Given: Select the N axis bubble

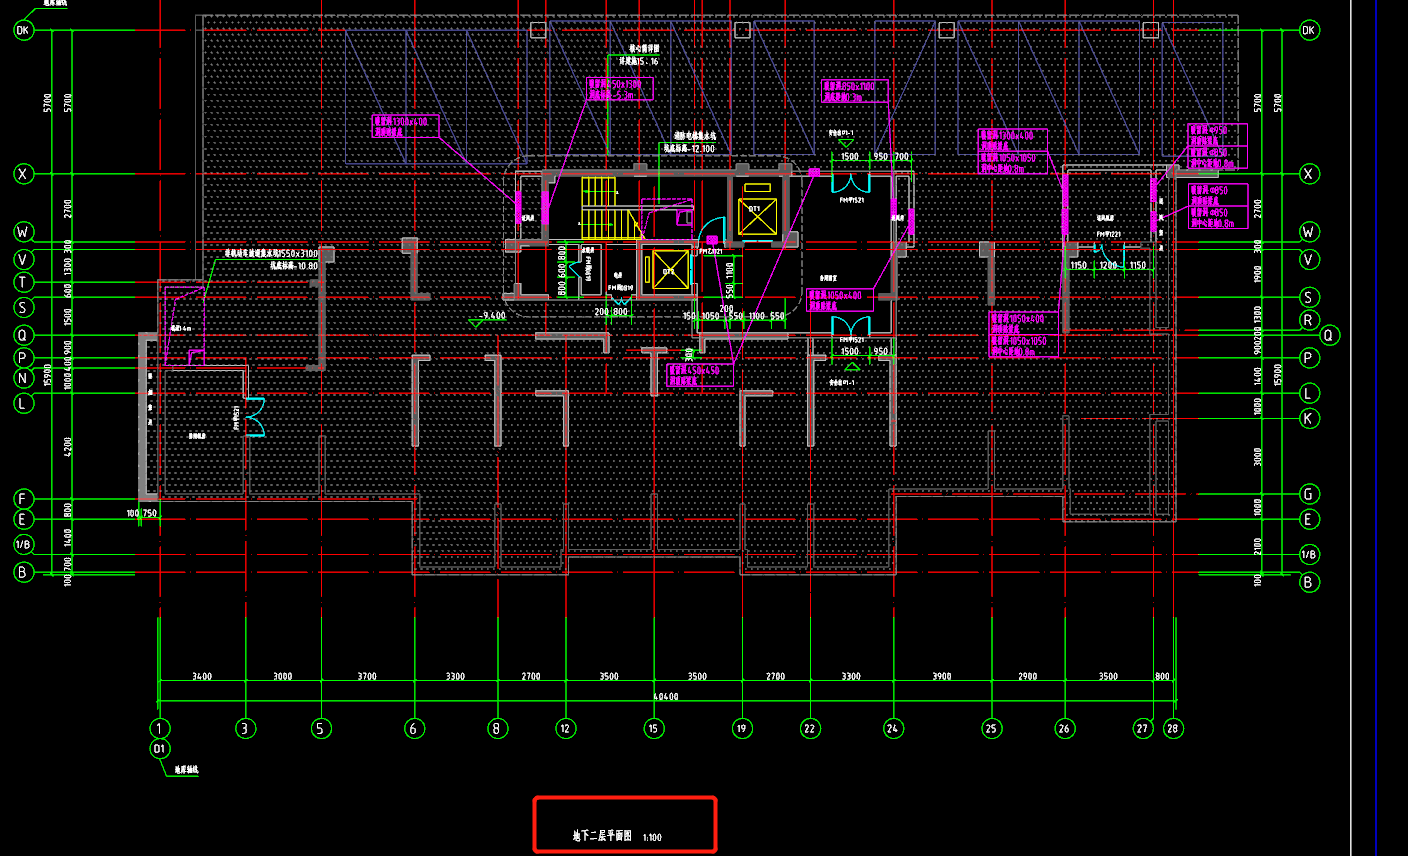Looking at the screenshot, I should (x=23, y=378).
